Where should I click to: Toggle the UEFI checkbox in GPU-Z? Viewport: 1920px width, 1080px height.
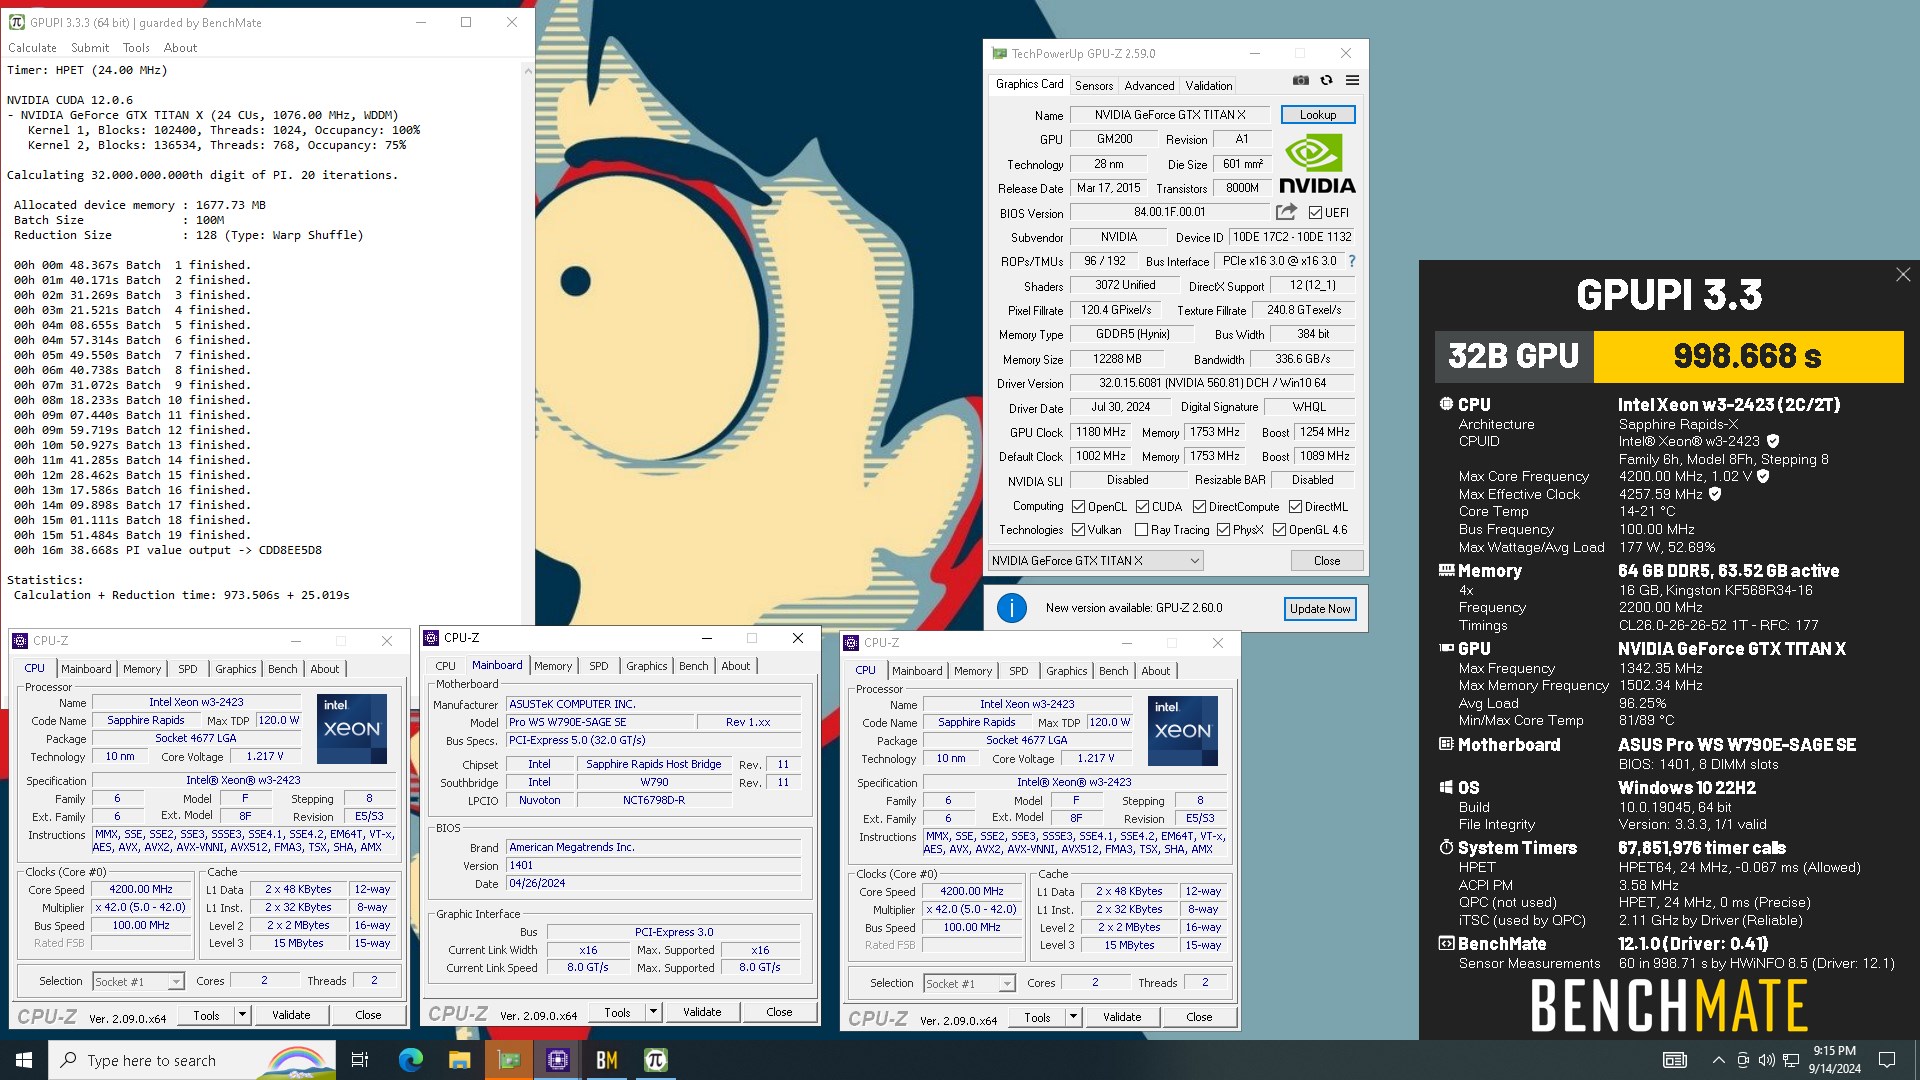click(1315, 212)
